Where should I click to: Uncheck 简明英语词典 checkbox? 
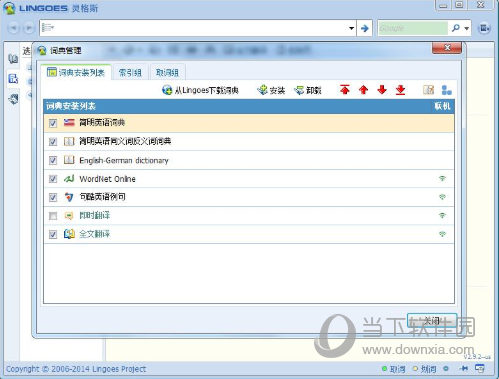[53, 123]
